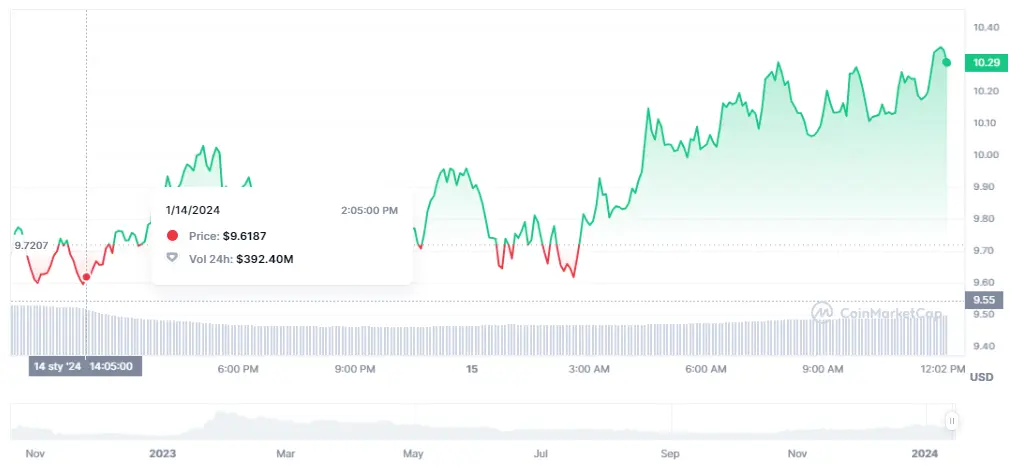
Task: Click the Vol 24h shield icon
Action: point(172,258)
